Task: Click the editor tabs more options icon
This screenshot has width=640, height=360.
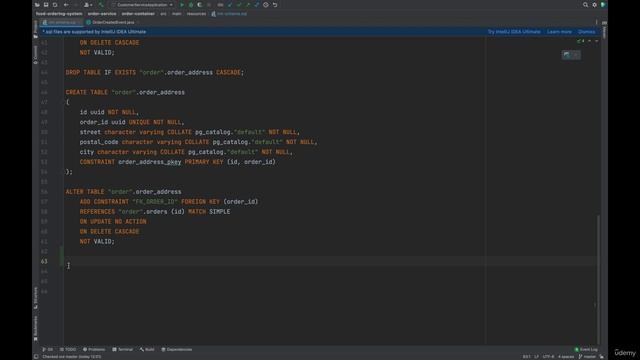Action: tap(596, 22)
